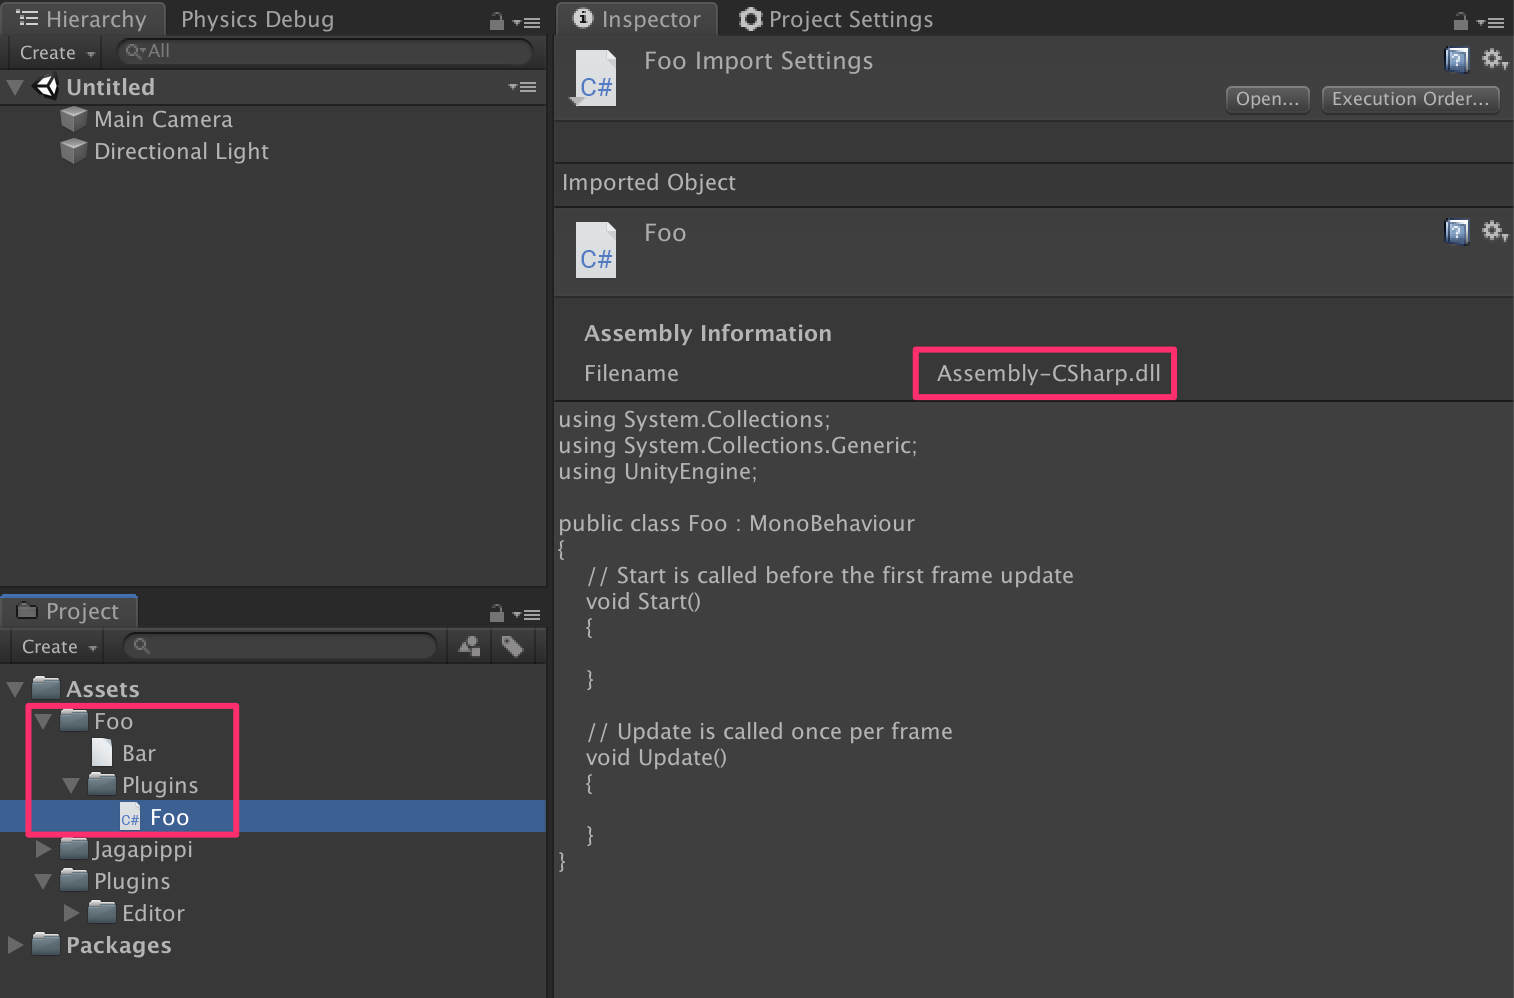The width and height of the screenshot is (1514, 998).
Task: Click the C# icon of Foo inside Plugins
Action: tap(131, 816)
